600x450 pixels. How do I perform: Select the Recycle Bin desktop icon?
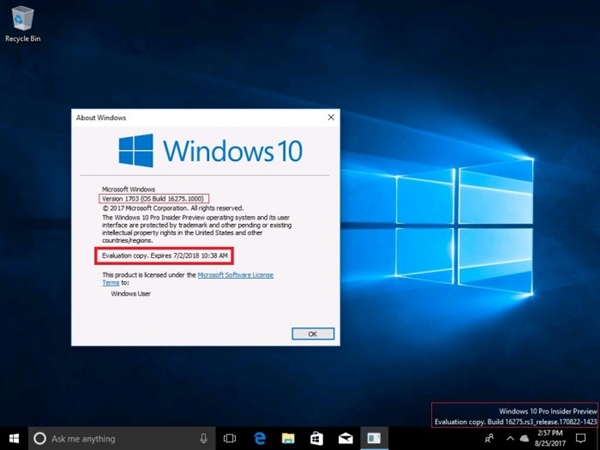click(x=22, y=22)
